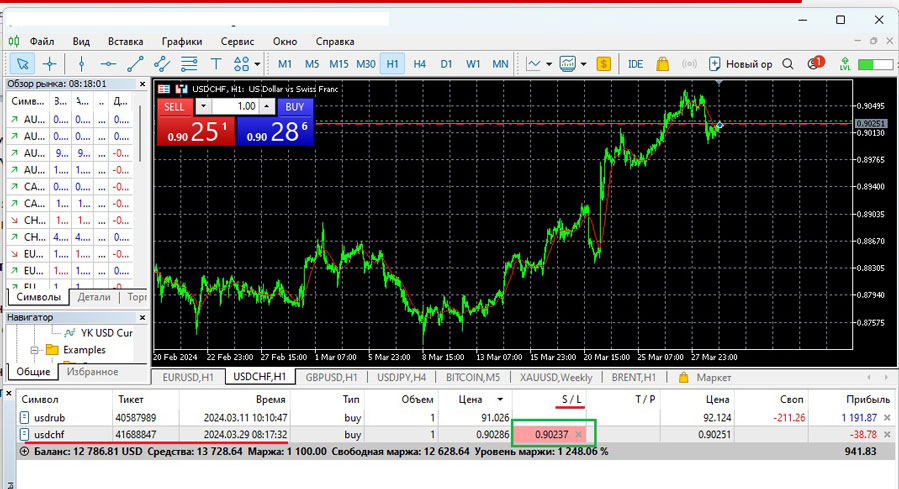
Task: Open the Маркет tab
Action: point(705,377)
